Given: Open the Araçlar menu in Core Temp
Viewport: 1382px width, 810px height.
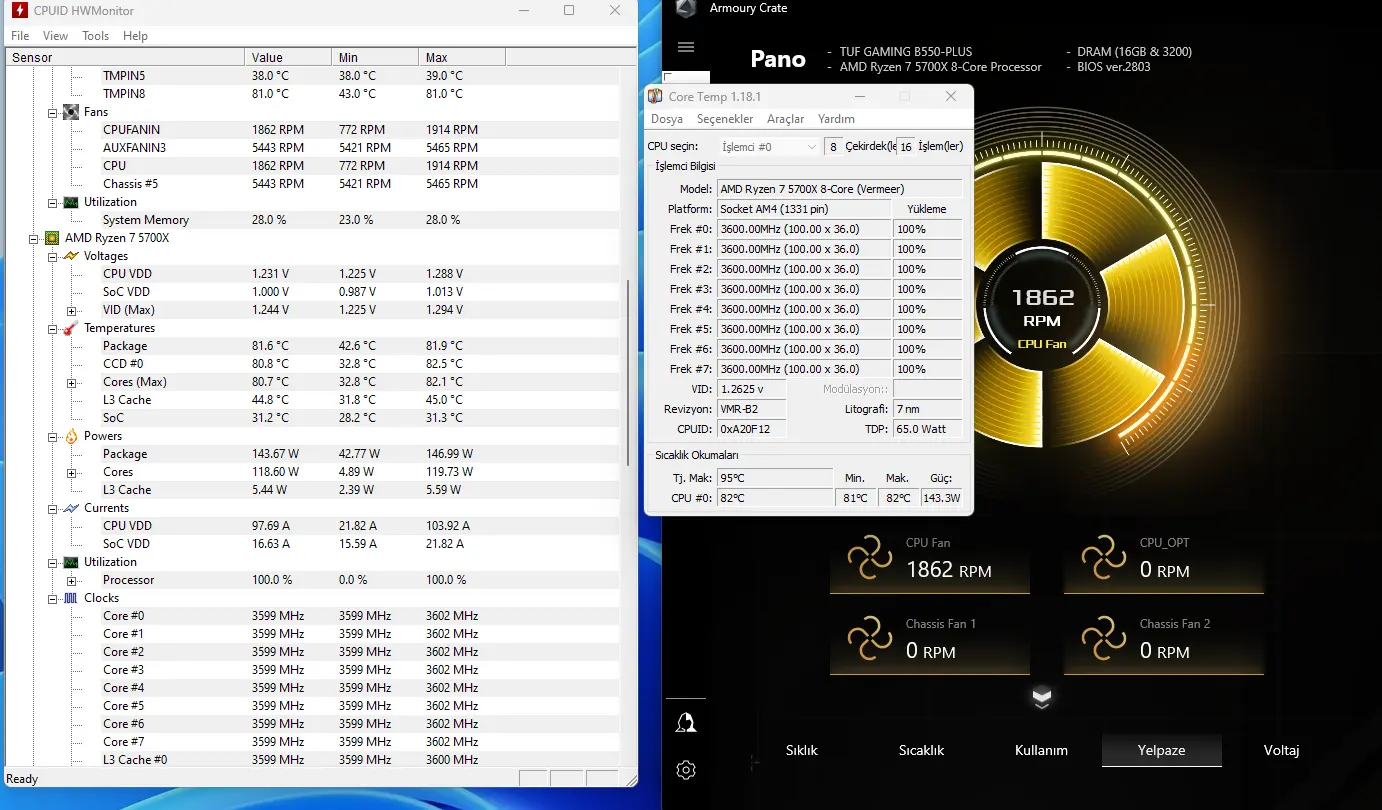Looking at the screenshot, I should tap(785, 119).
